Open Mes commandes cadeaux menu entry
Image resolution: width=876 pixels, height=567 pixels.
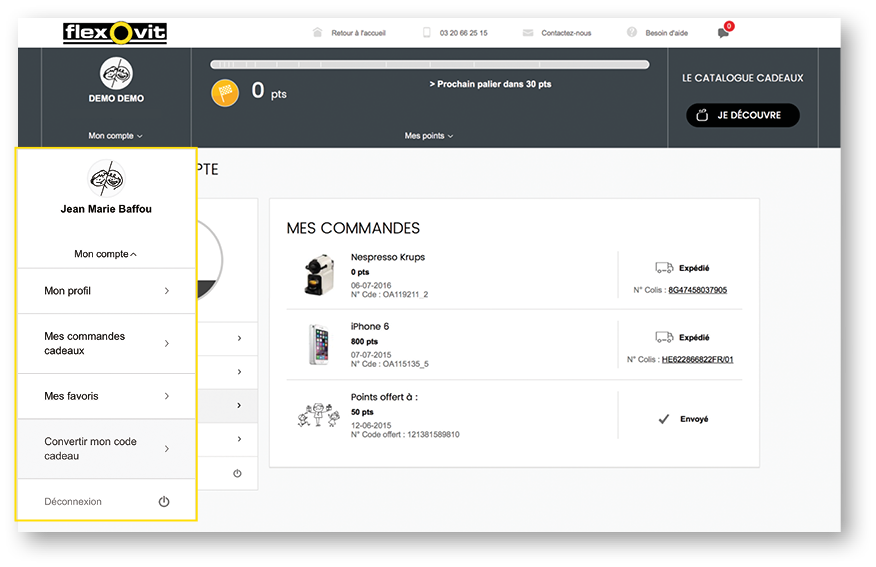107,344
